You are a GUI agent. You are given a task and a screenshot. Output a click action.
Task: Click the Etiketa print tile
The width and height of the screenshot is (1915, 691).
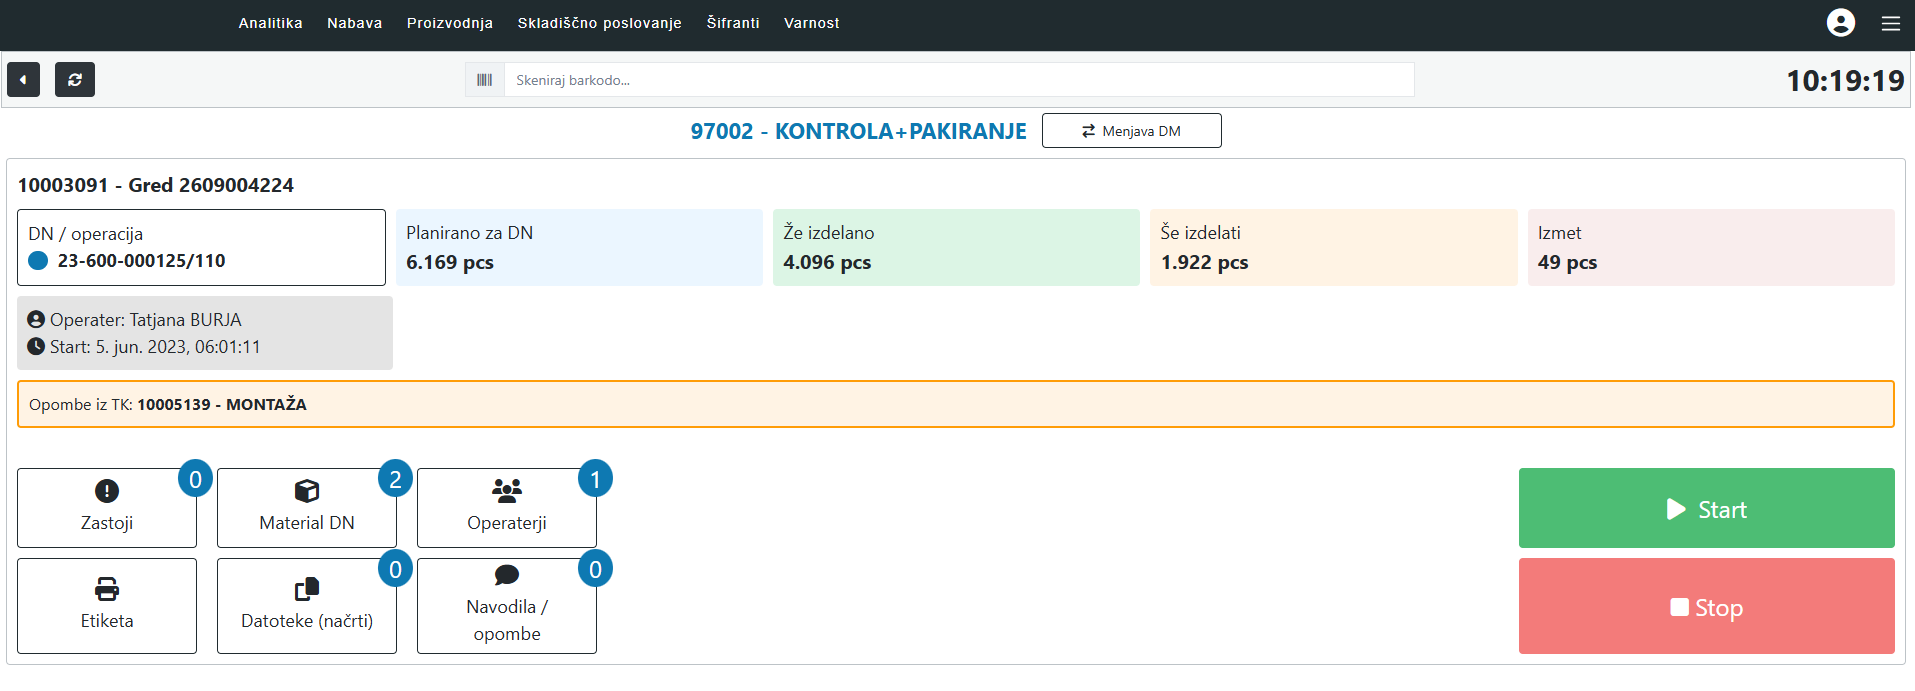tap(107, 605)
